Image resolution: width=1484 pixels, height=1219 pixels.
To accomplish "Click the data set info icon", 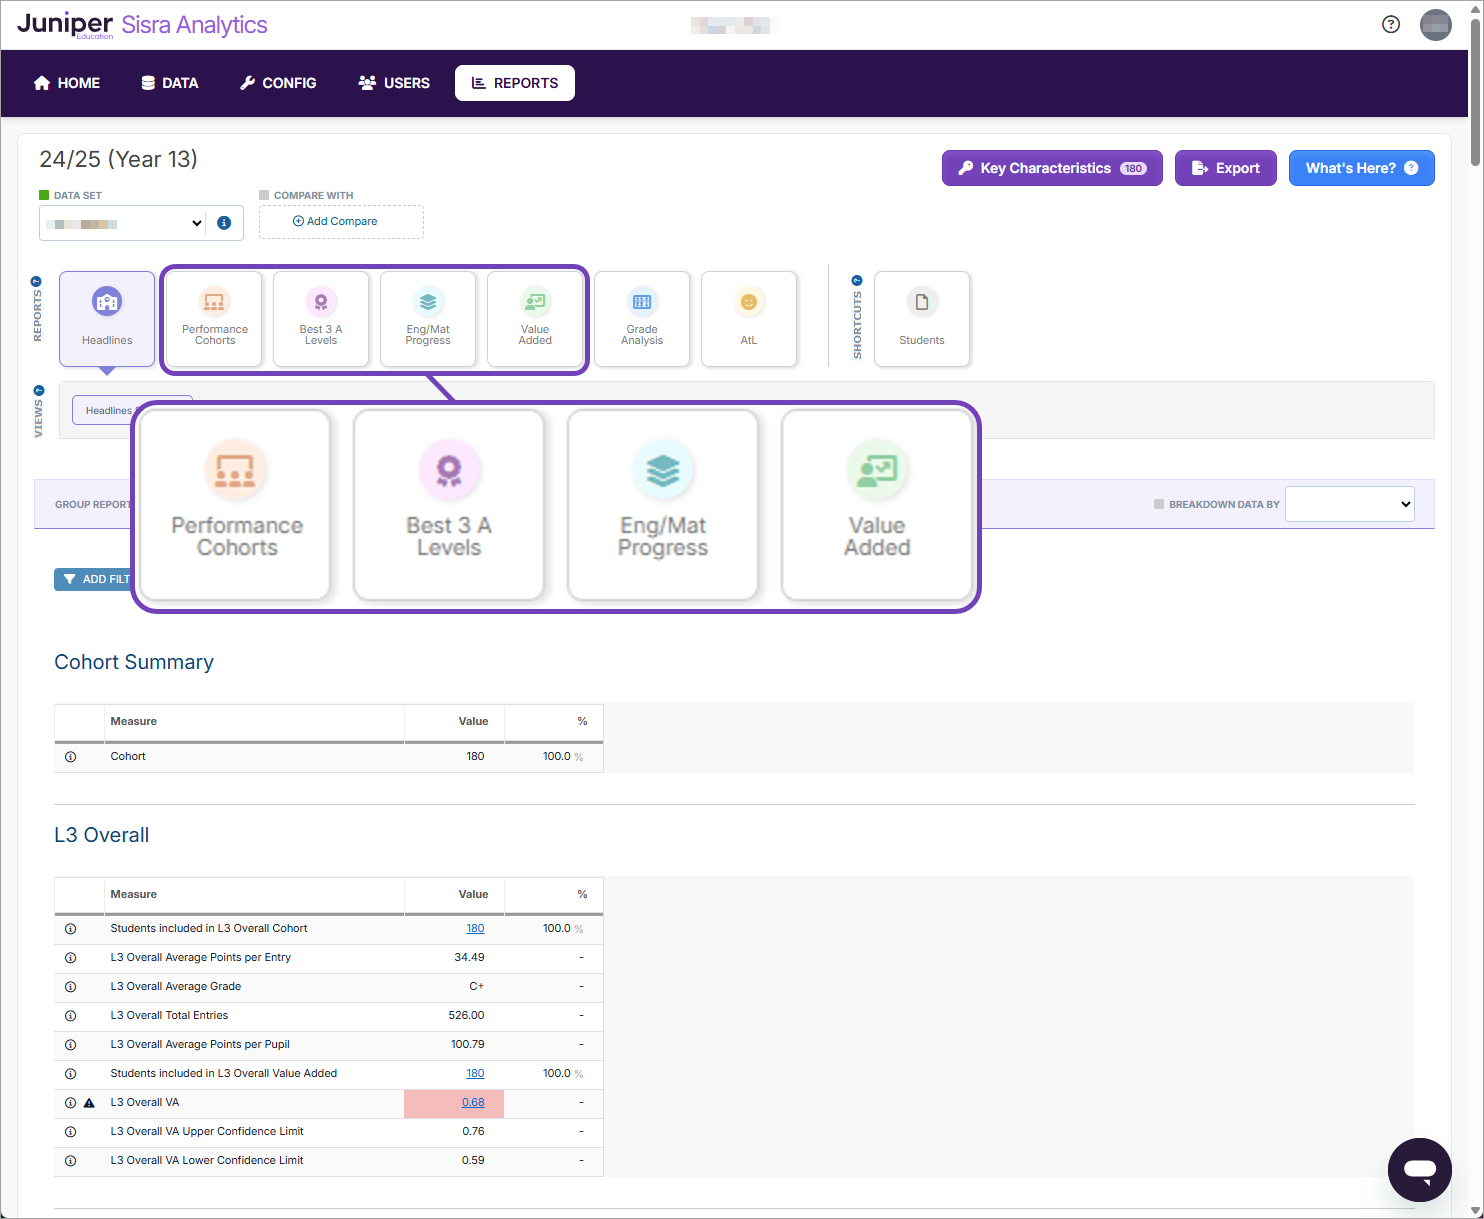I will tap(224, 223).
